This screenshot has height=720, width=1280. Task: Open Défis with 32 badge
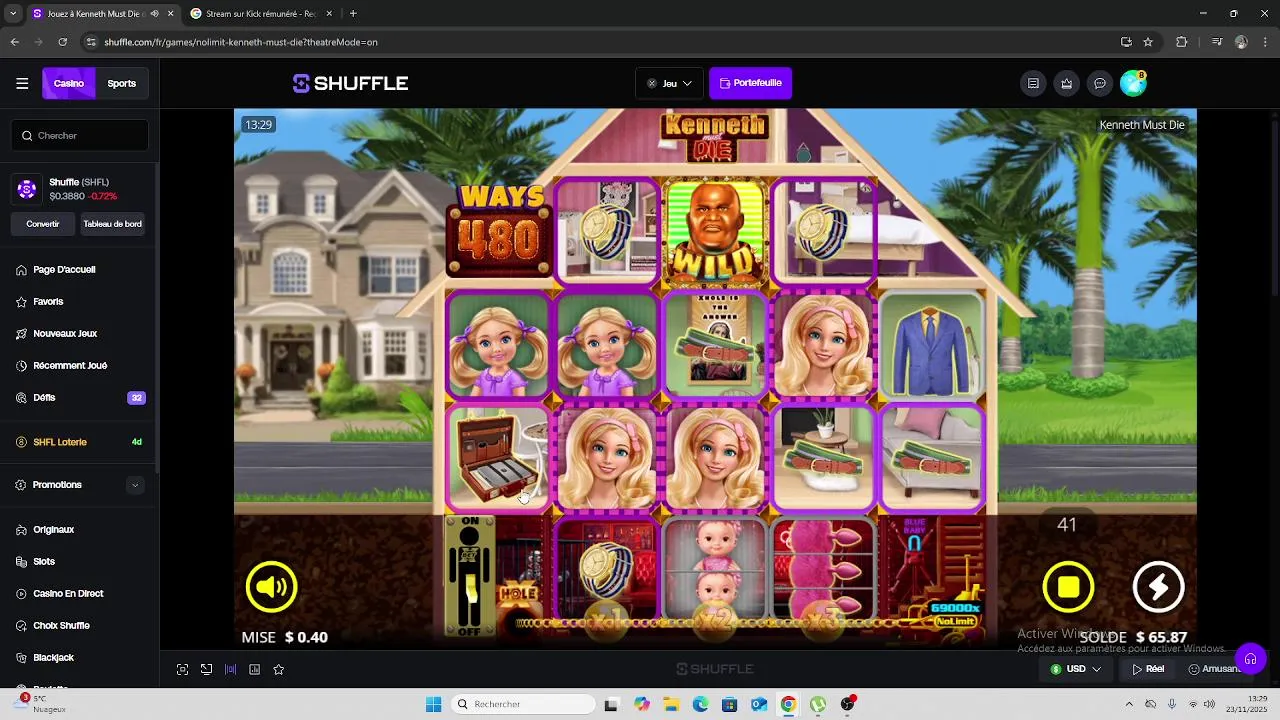pos(80,398)
